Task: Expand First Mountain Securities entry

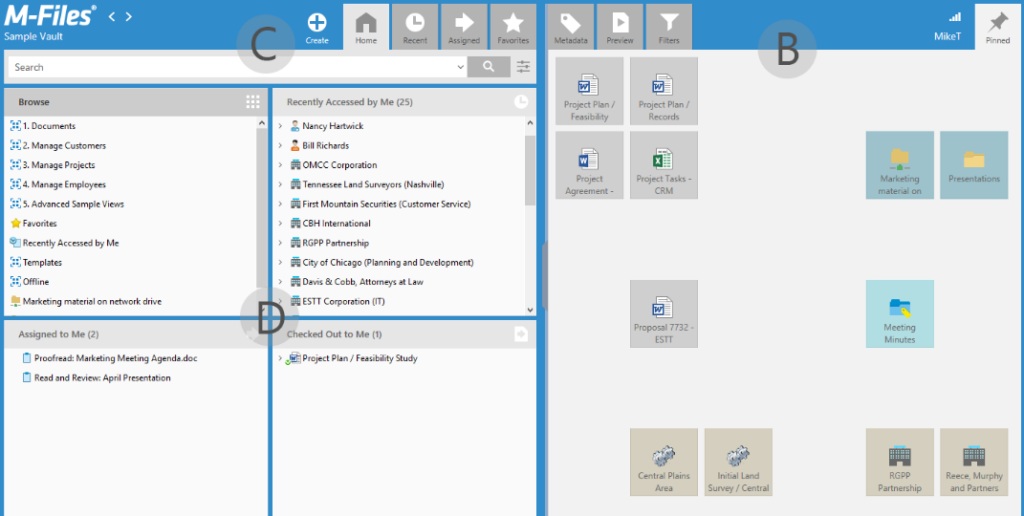Action: 280,204
